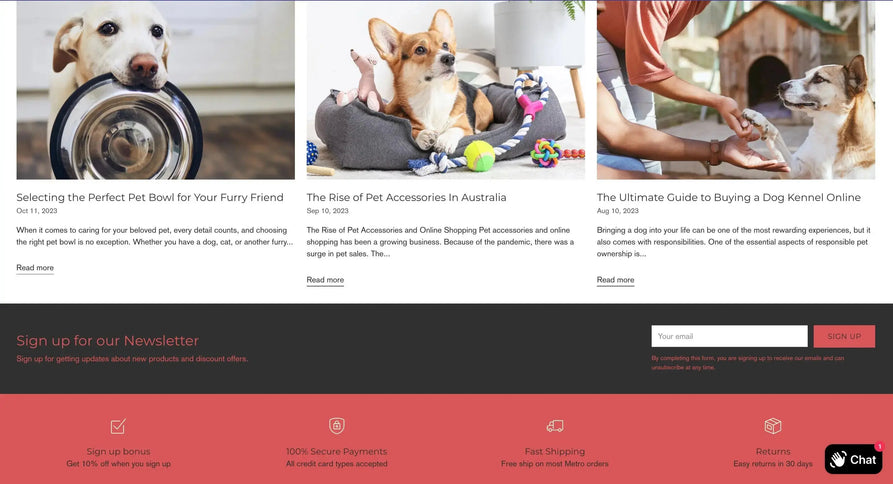This screenshot has height=484, width=893.
Task: Click the Secure Payments shield lock icon
Action: point(337,425)
